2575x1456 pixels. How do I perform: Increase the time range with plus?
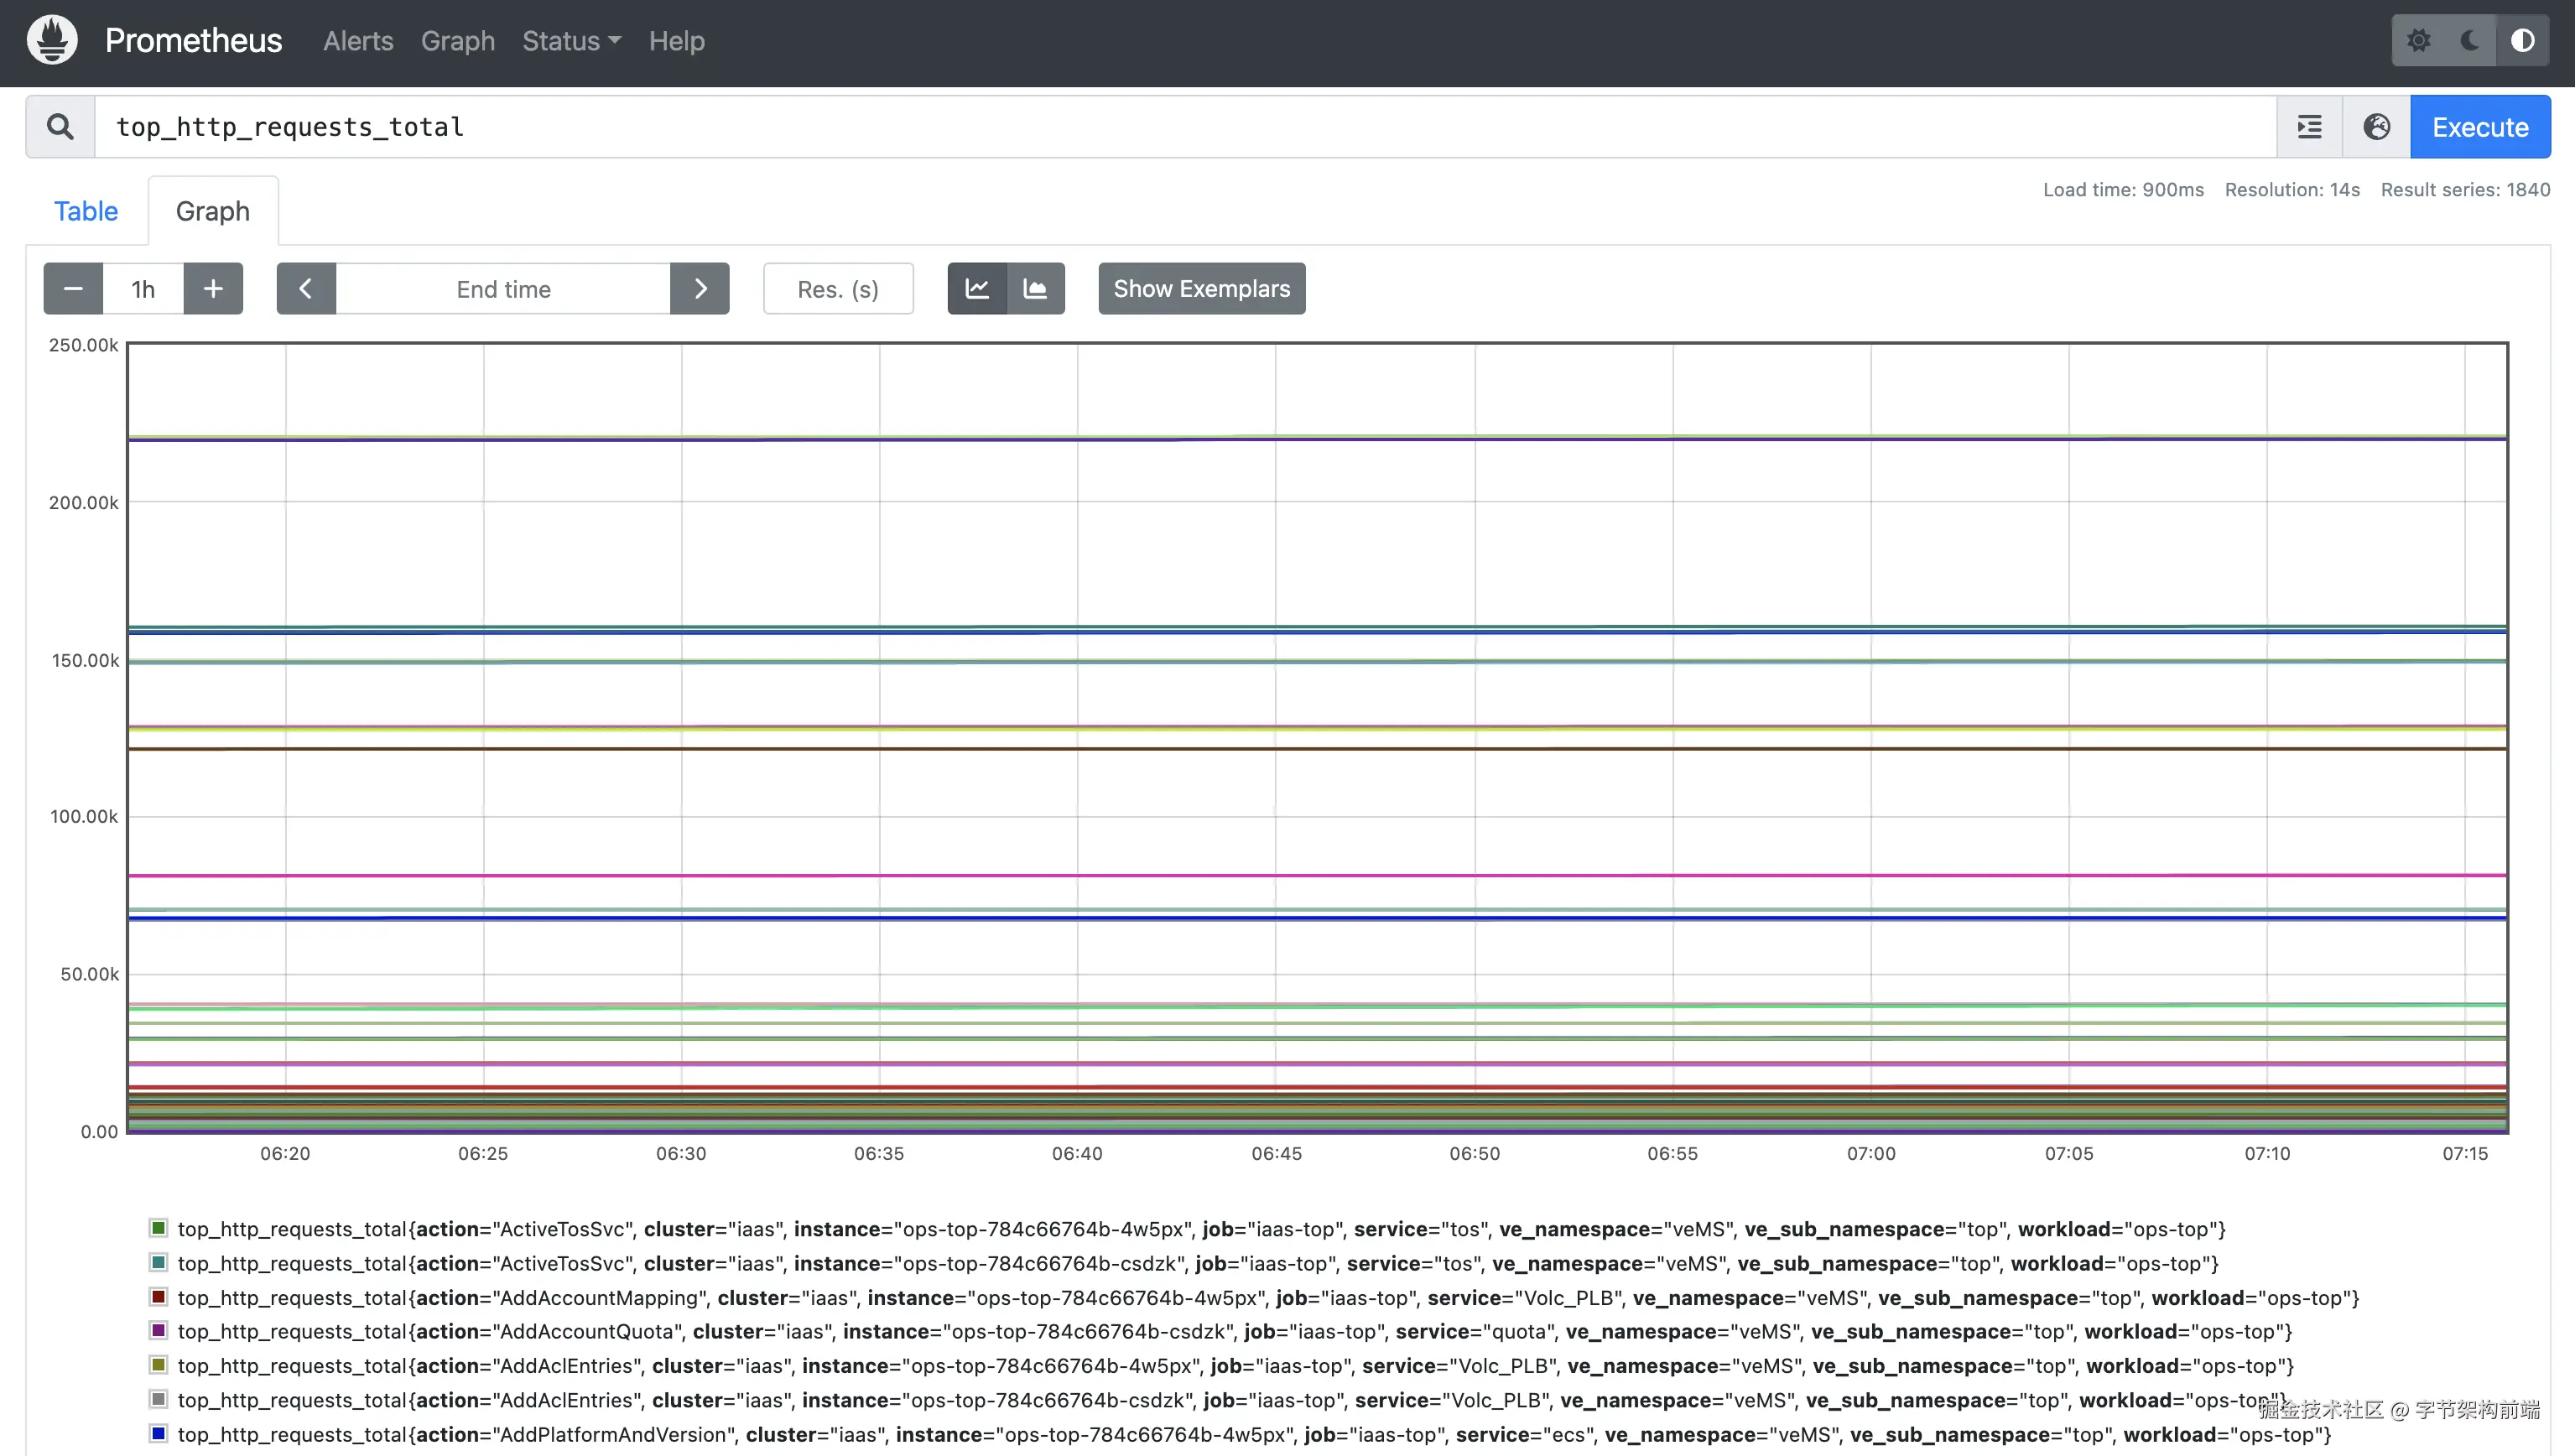point(213,289)
